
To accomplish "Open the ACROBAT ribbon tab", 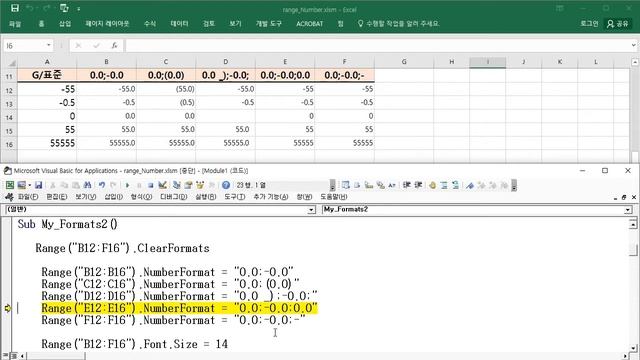I will click(309, 24).
